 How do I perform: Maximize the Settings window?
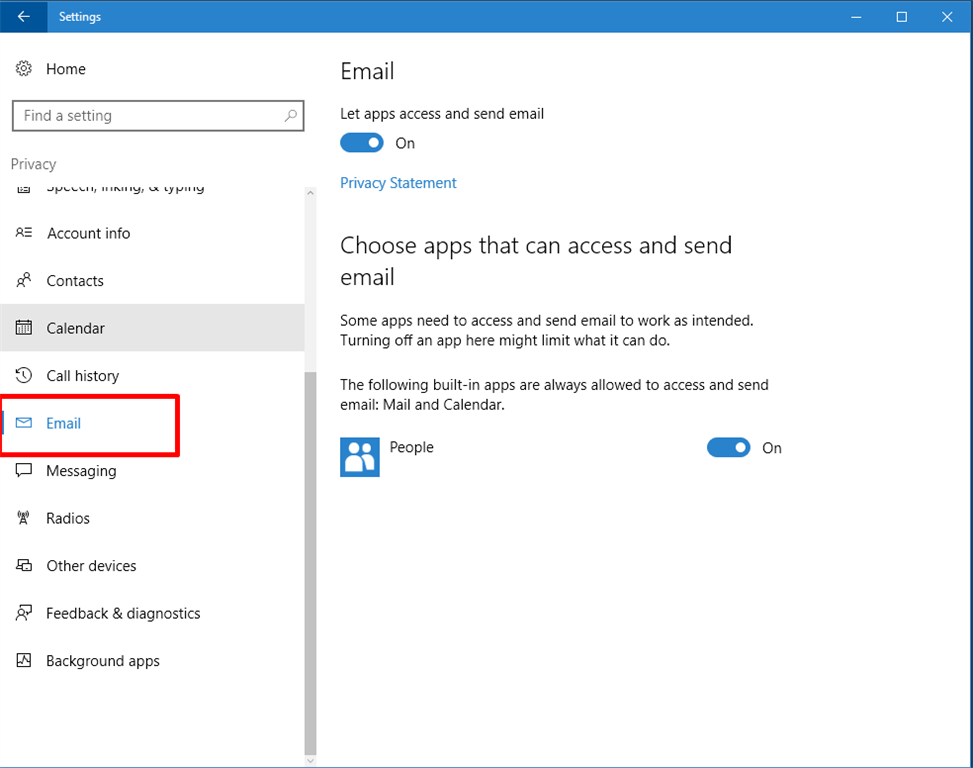[901, 16]
